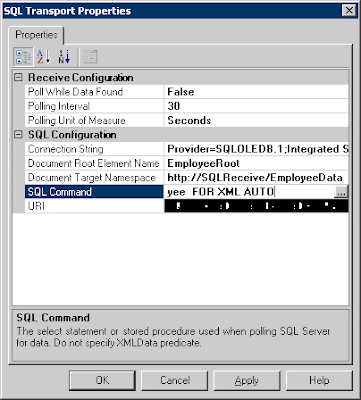Viewport: 361px width, 400px height.
Task: Sort properties alphabetically
Action: tap(43, 57)
